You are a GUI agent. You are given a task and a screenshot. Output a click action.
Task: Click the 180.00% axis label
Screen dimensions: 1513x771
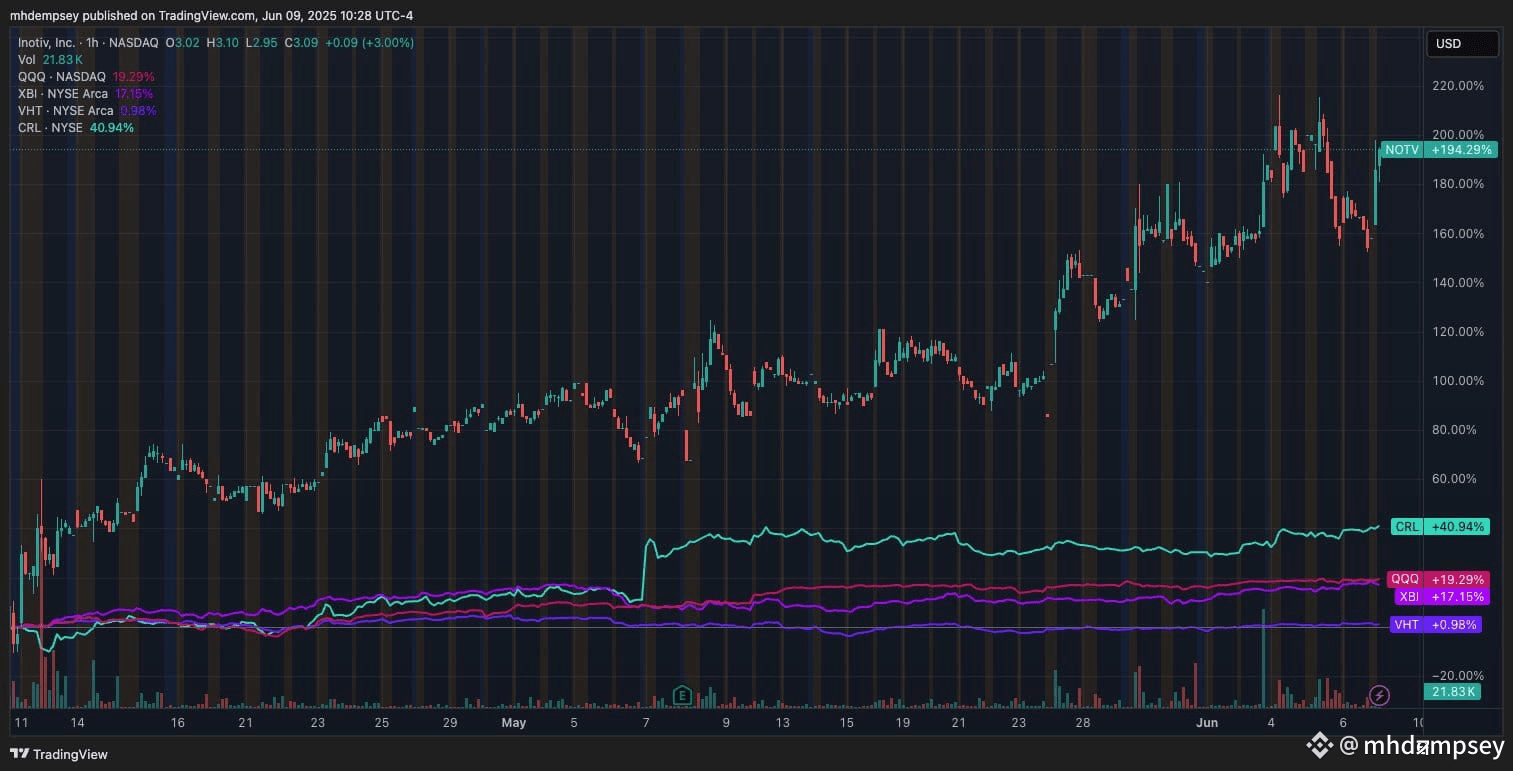coord(1459,184)
